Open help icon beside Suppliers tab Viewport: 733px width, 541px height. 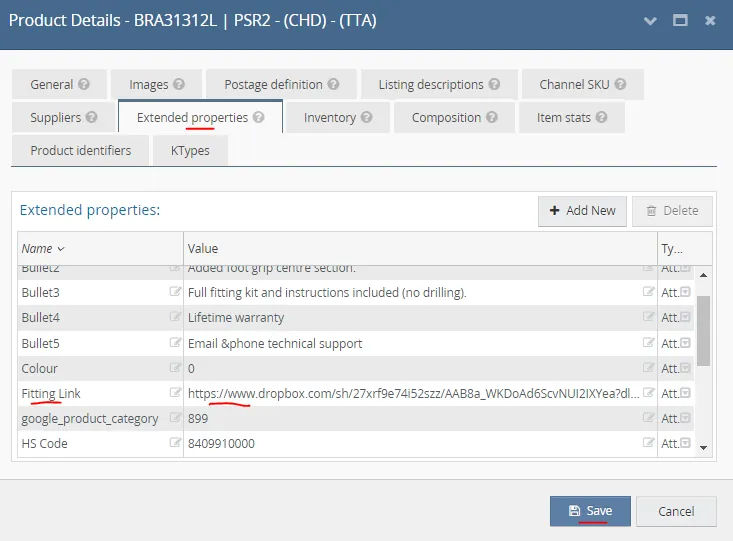click(92, 117)
